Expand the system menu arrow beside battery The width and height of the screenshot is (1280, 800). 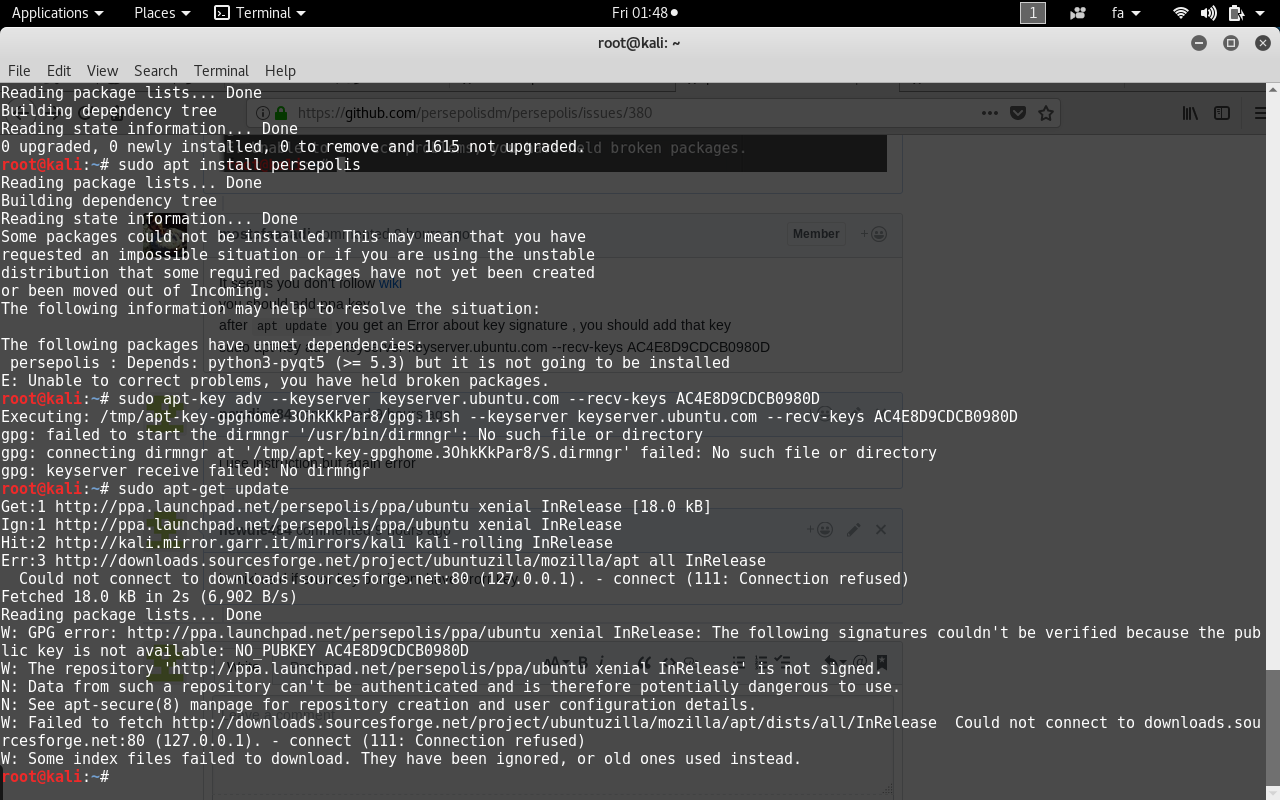point(1260,13)
